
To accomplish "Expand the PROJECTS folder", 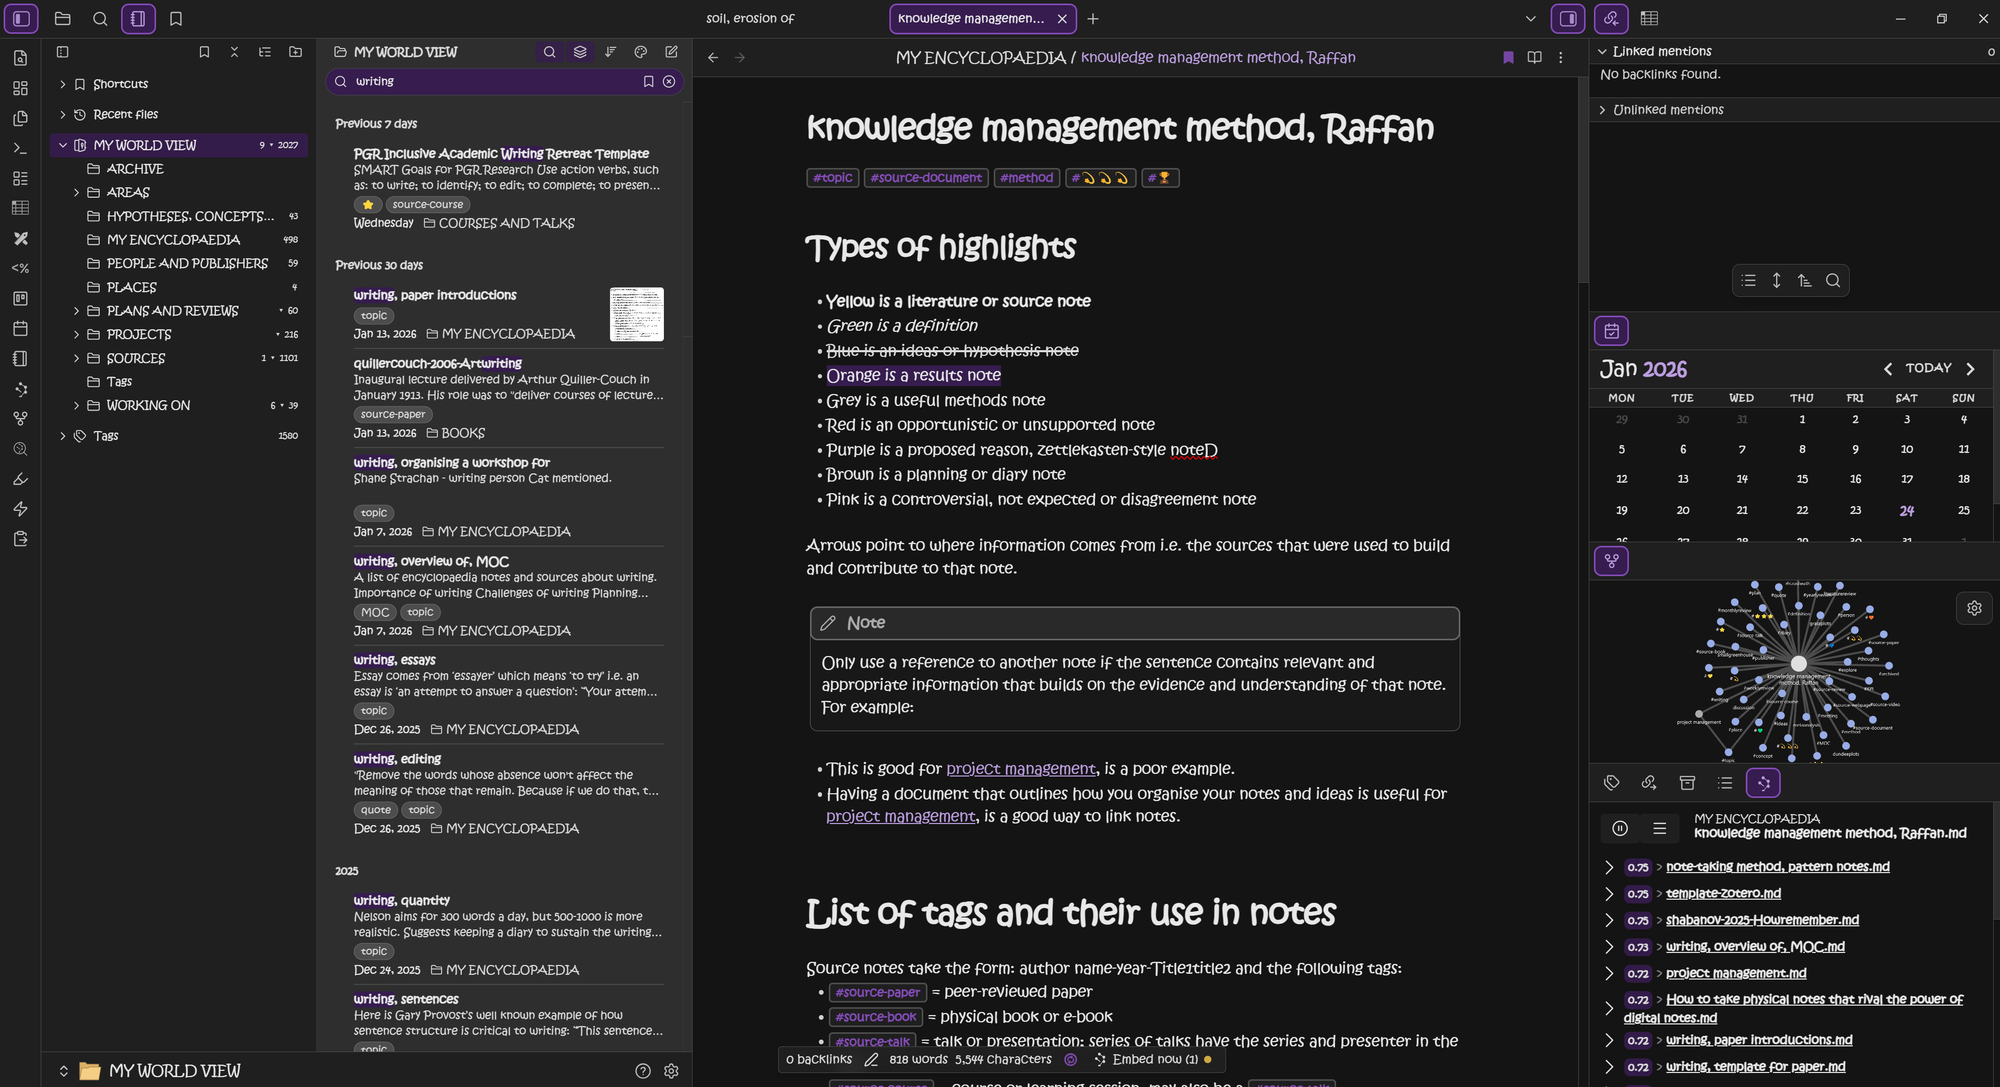I will (x=76, y=334).
